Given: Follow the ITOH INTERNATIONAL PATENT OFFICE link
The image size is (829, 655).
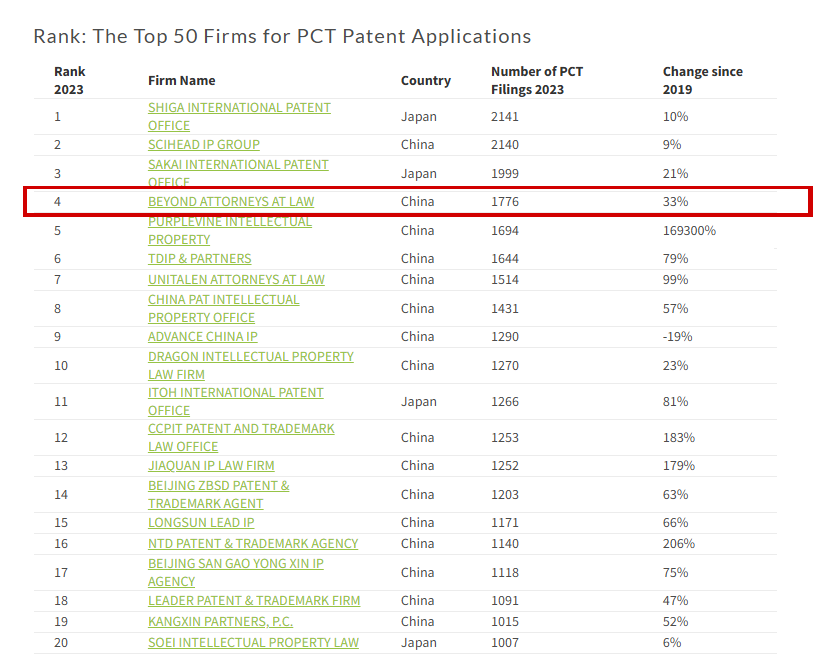Looking at the screenshot, I should point(236,401).
